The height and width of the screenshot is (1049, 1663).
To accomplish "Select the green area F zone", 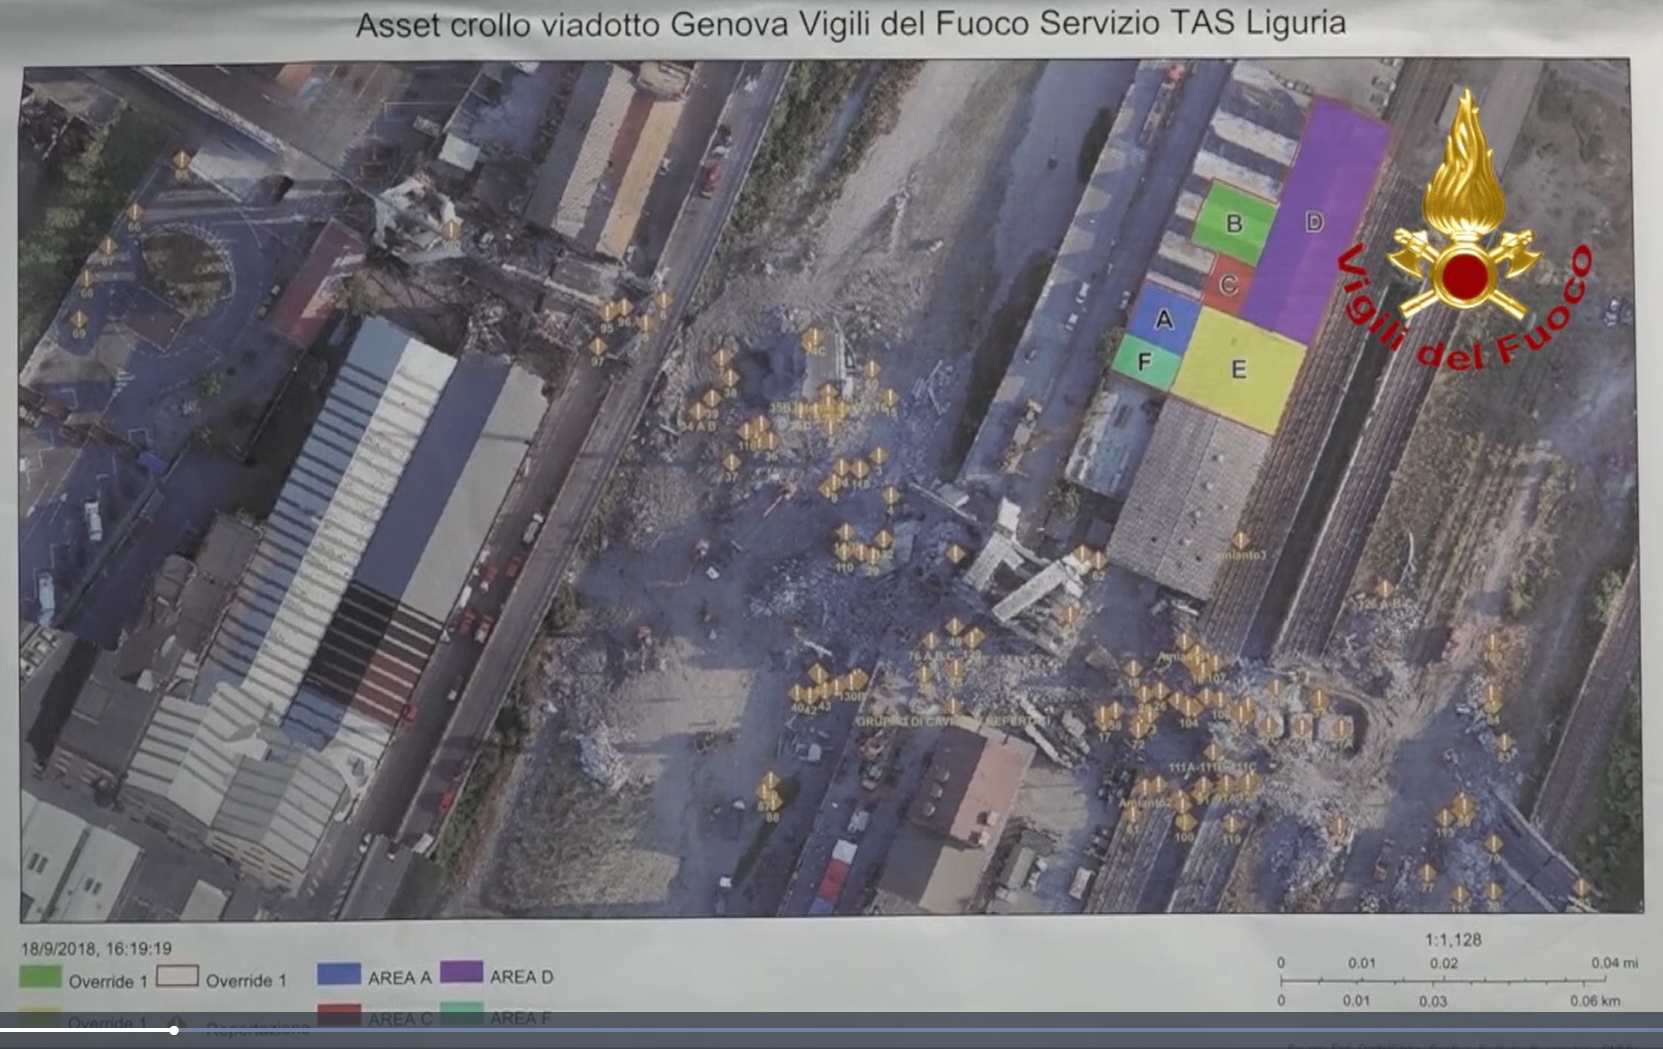I will pos(1146,360).
